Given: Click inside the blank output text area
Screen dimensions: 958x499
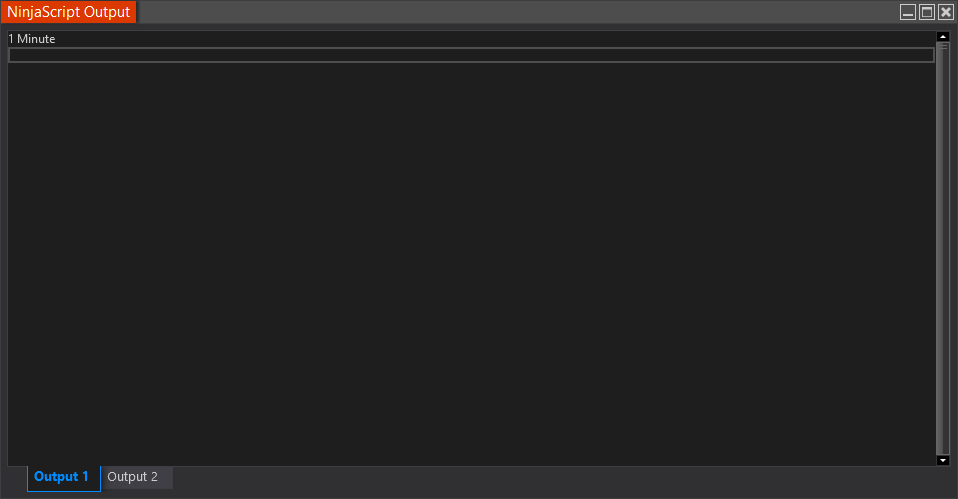Looking at the screenshot, I should 471,263.
